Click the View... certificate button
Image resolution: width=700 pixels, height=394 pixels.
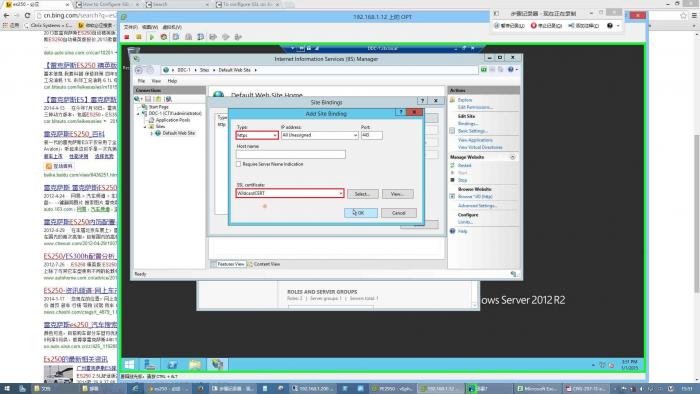point(397,194)
